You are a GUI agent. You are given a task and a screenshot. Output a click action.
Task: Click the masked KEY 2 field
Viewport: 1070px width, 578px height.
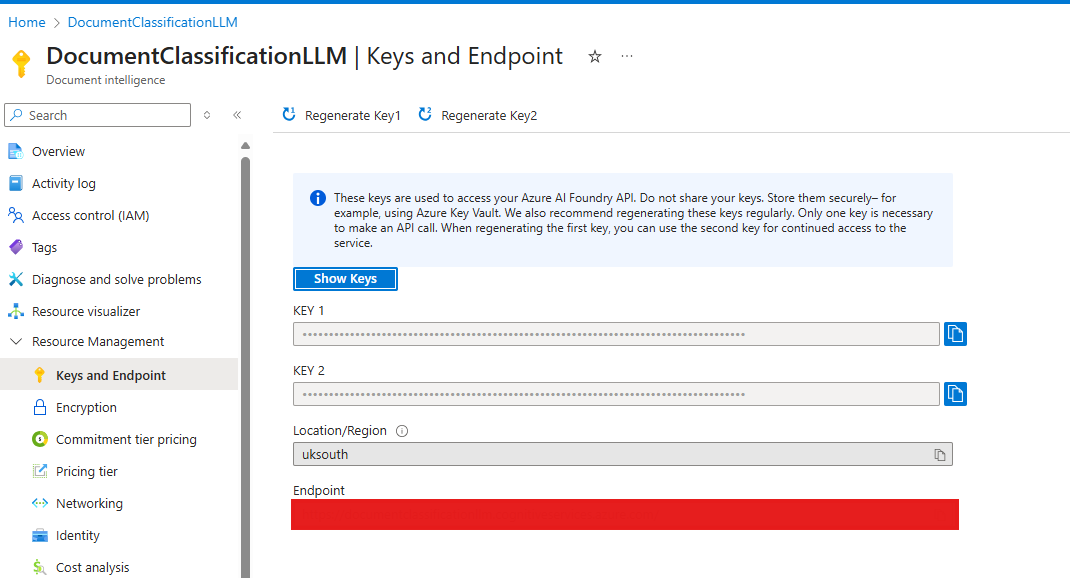click(x=616, y=394)
